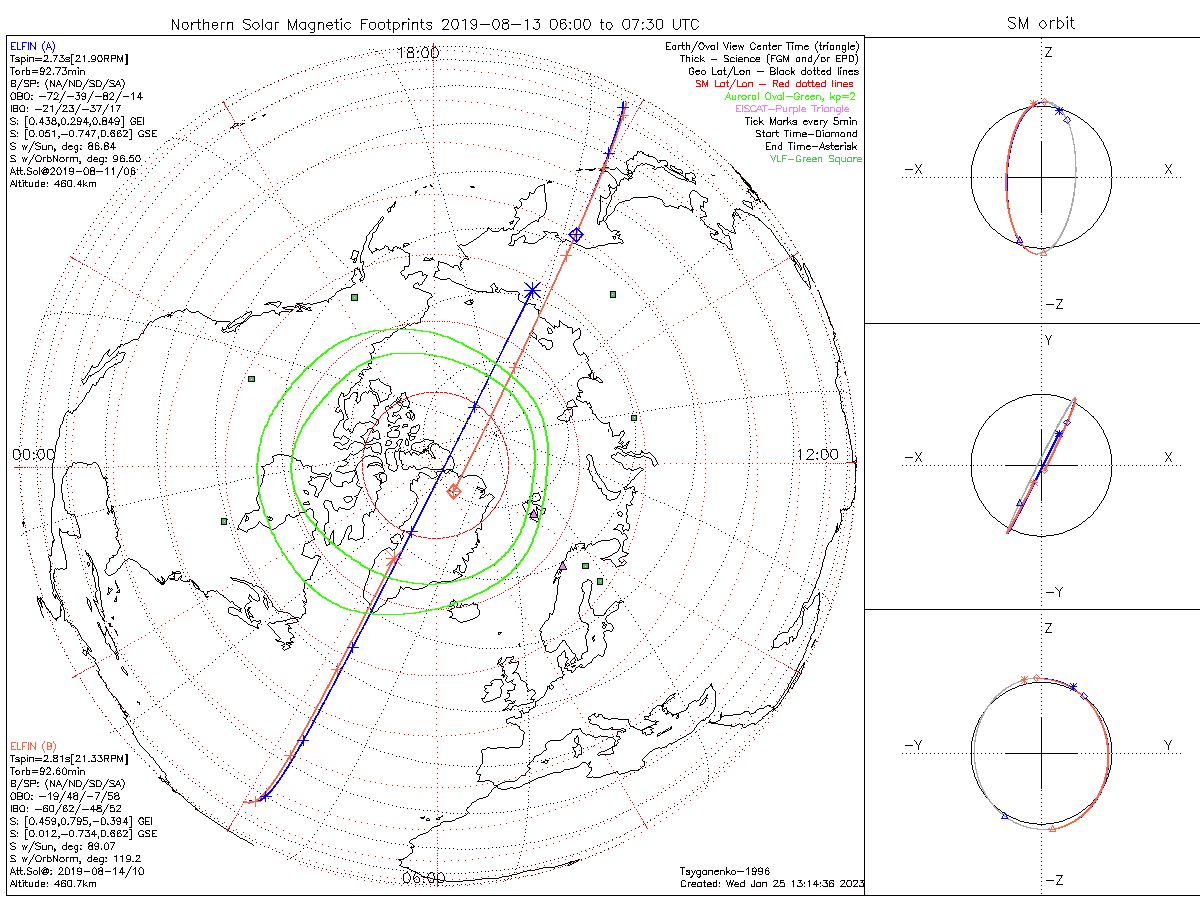Click legend 'VLF-Green Square'

(814, 159)
